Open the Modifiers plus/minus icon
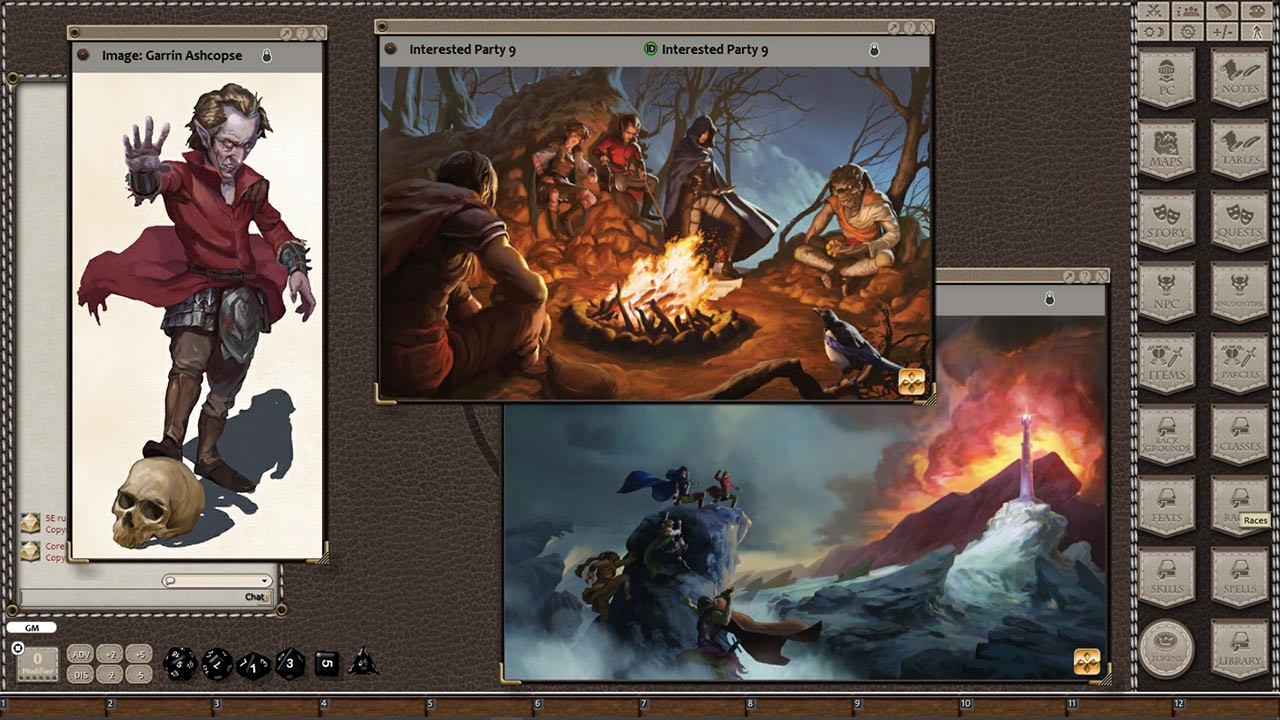The image size is (1280, 720). (x=1222, y=32)
